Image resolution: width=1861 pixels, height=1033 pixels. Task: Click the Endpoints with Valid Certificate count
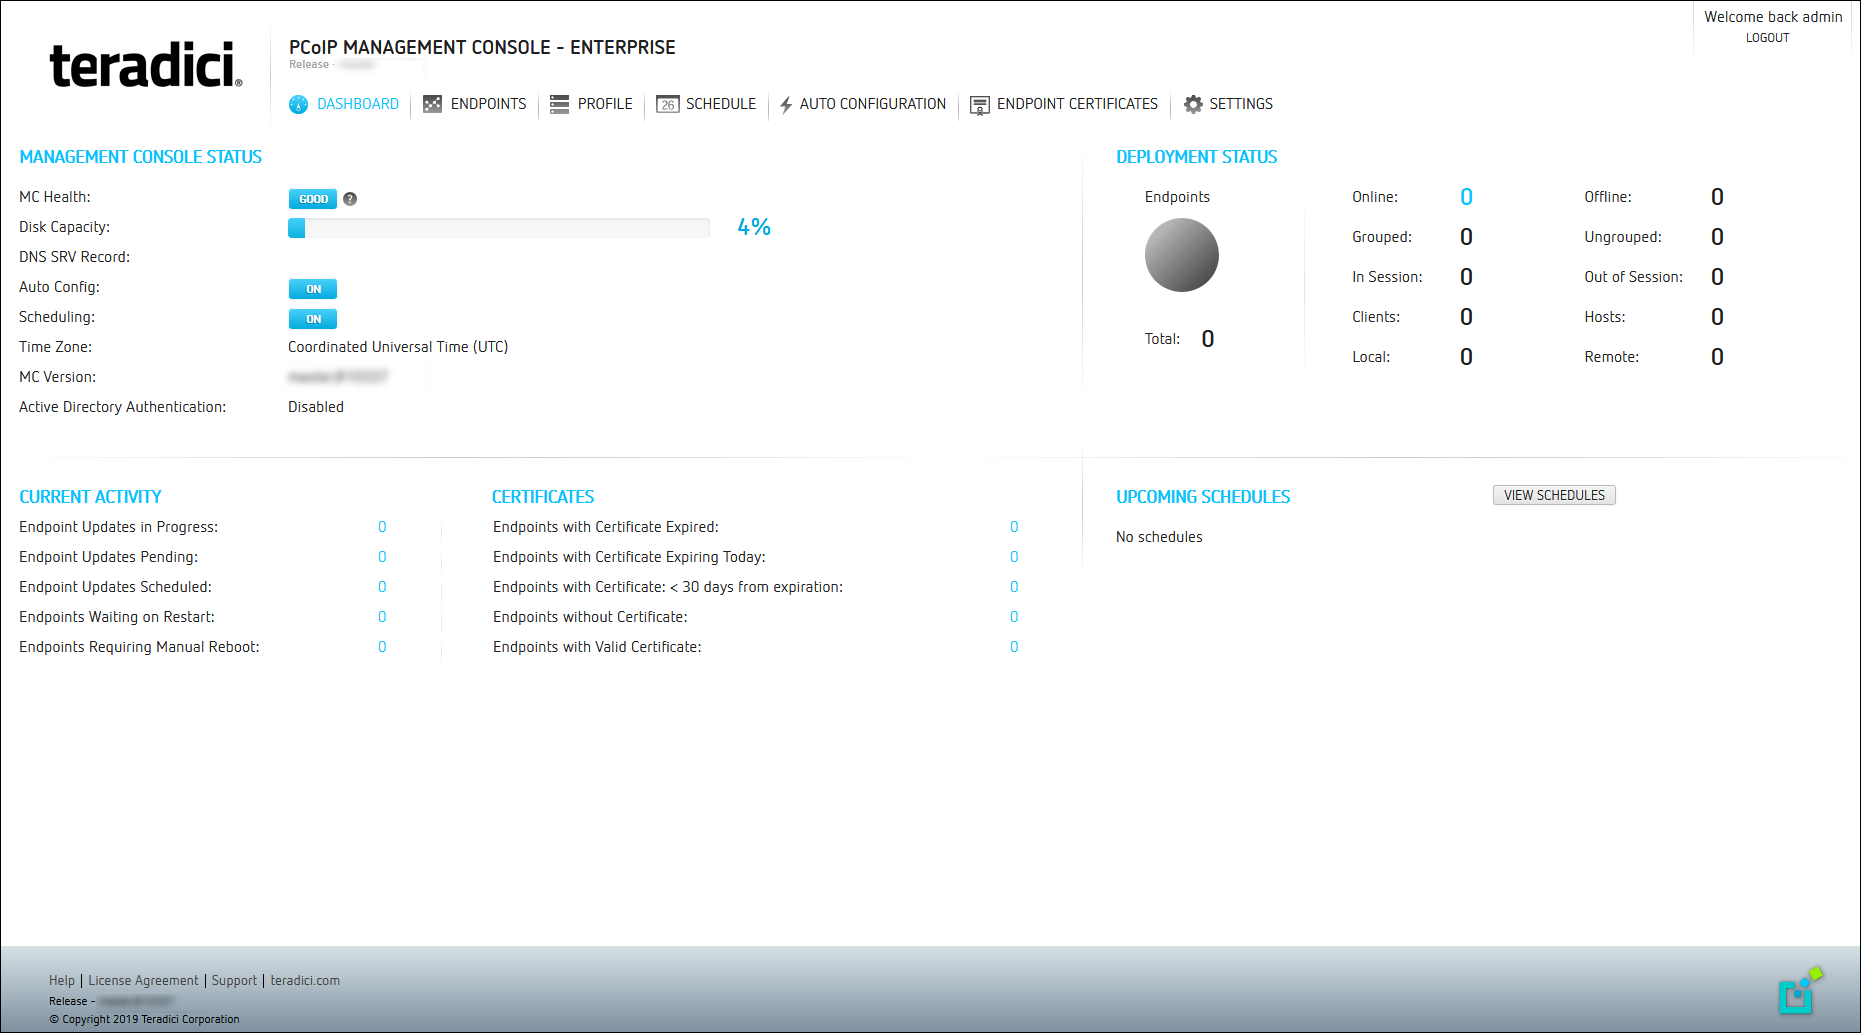click(1014, 647)
